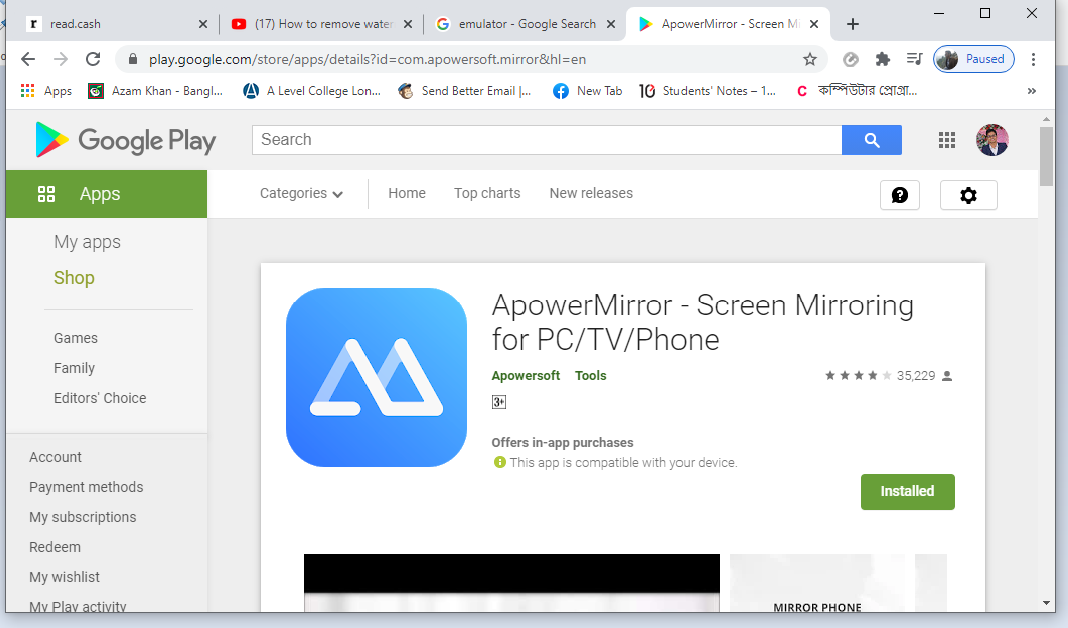
Task: Open the Extensions puzzle icon
Action: [883, 59]
